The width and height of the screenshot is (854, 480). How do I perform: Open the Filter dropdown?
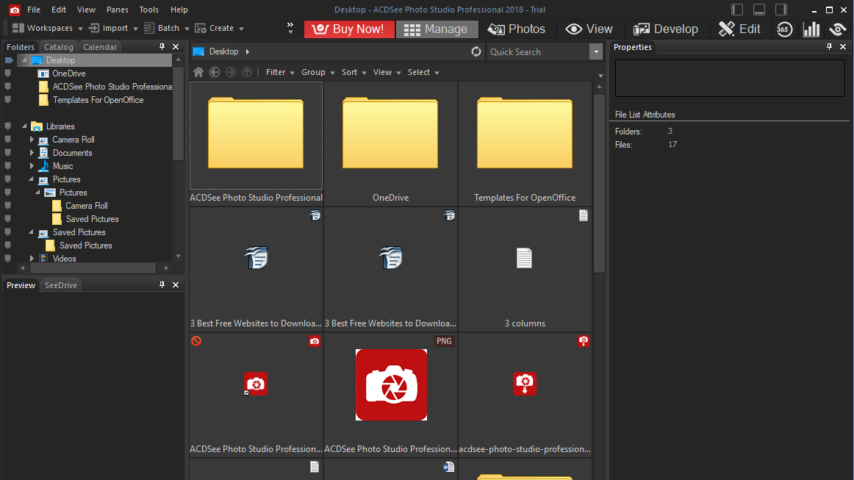pos(280,72)
